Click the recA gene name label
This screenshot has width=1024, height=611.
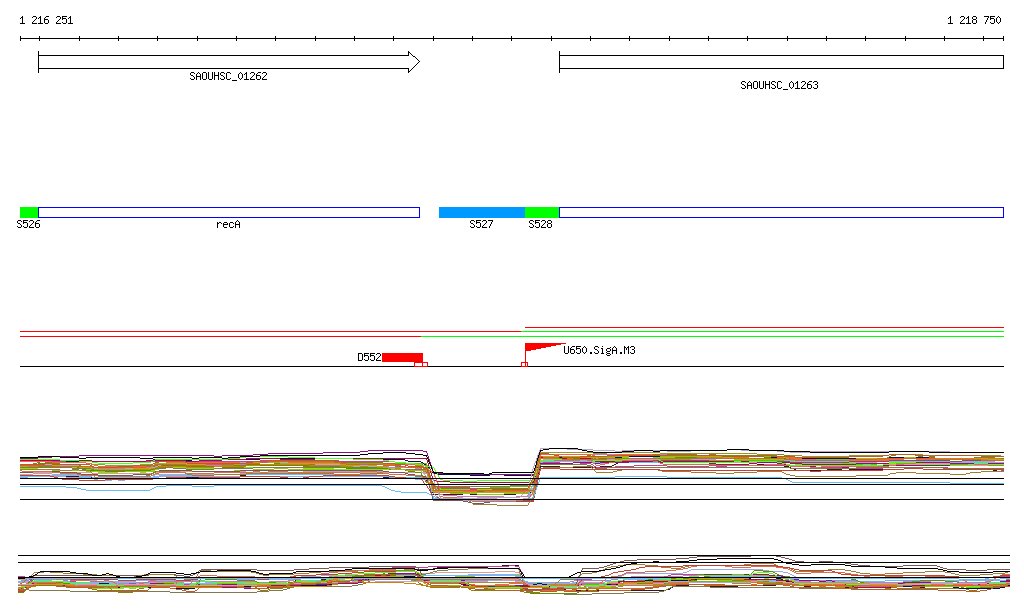click(228, 225)
